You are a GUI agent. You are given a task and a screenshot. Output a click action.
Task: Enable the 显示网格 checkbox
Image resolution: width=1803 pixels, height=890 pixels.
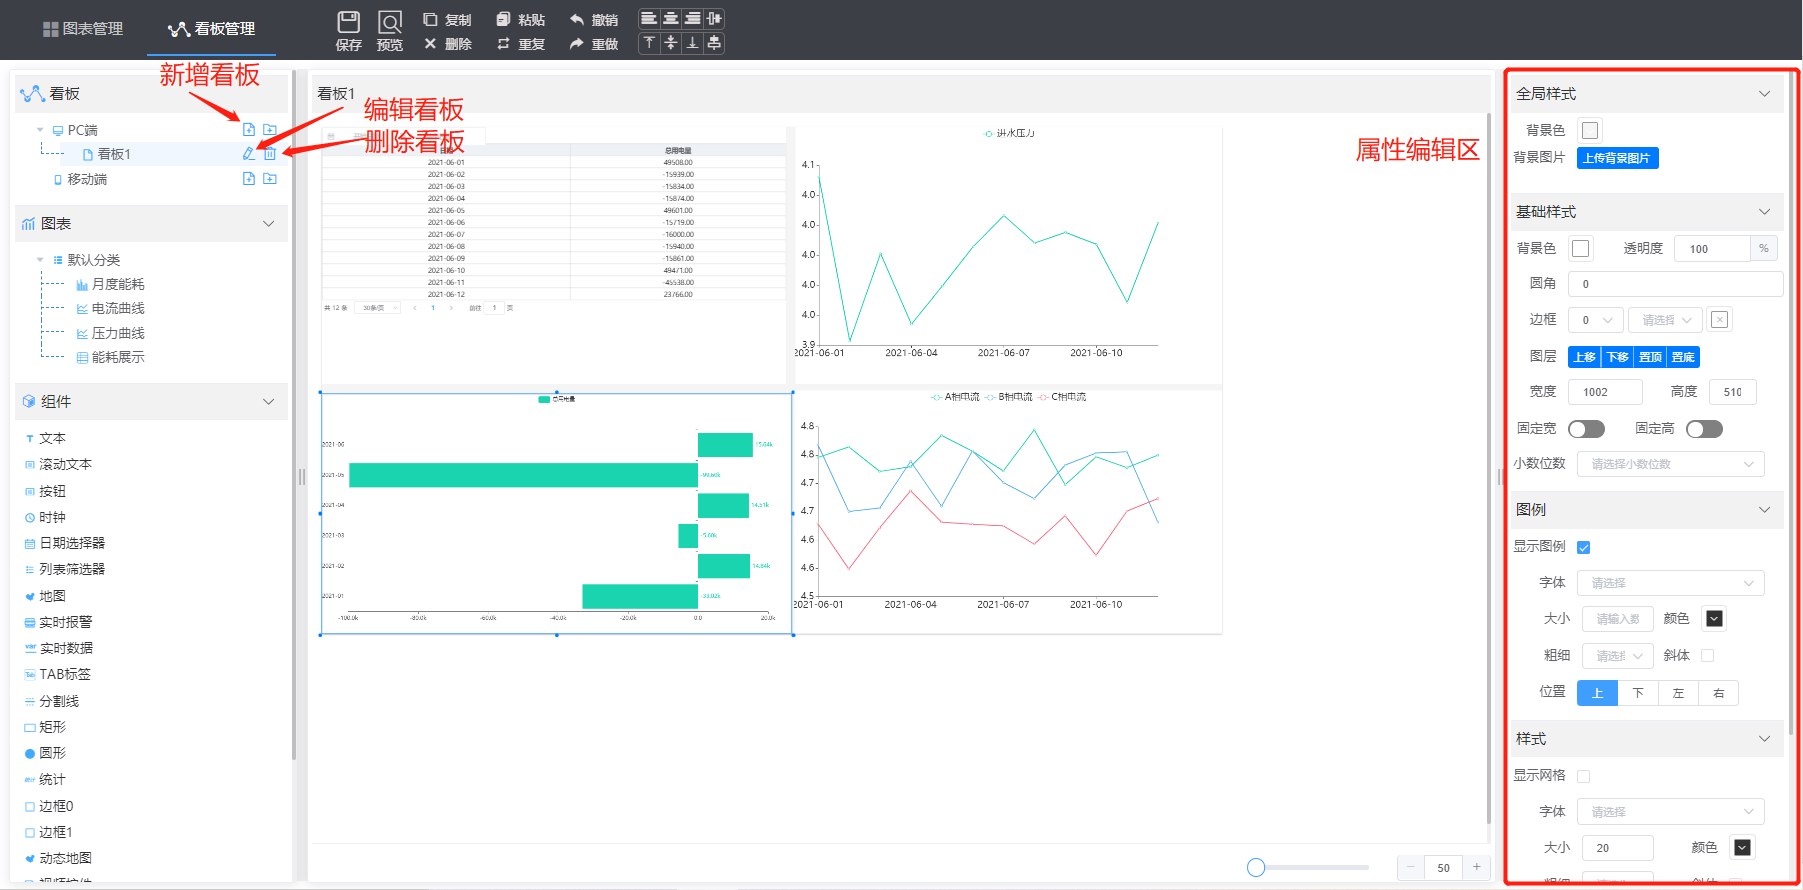coord(1584,776)
